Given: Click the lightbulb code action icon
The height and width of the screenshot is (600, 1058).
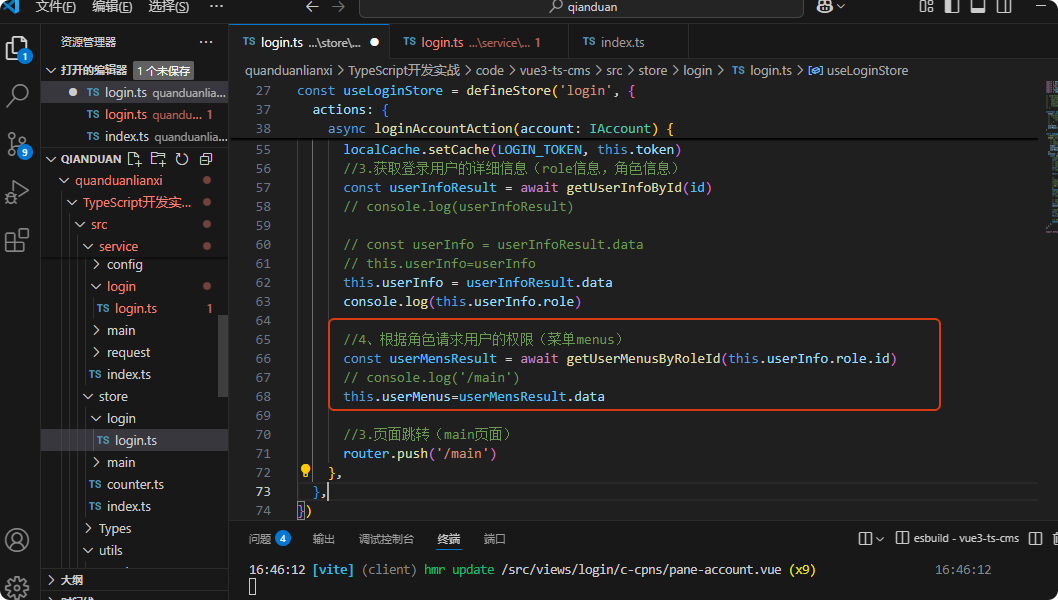Looking at the screenshot, I should [306, 470].
